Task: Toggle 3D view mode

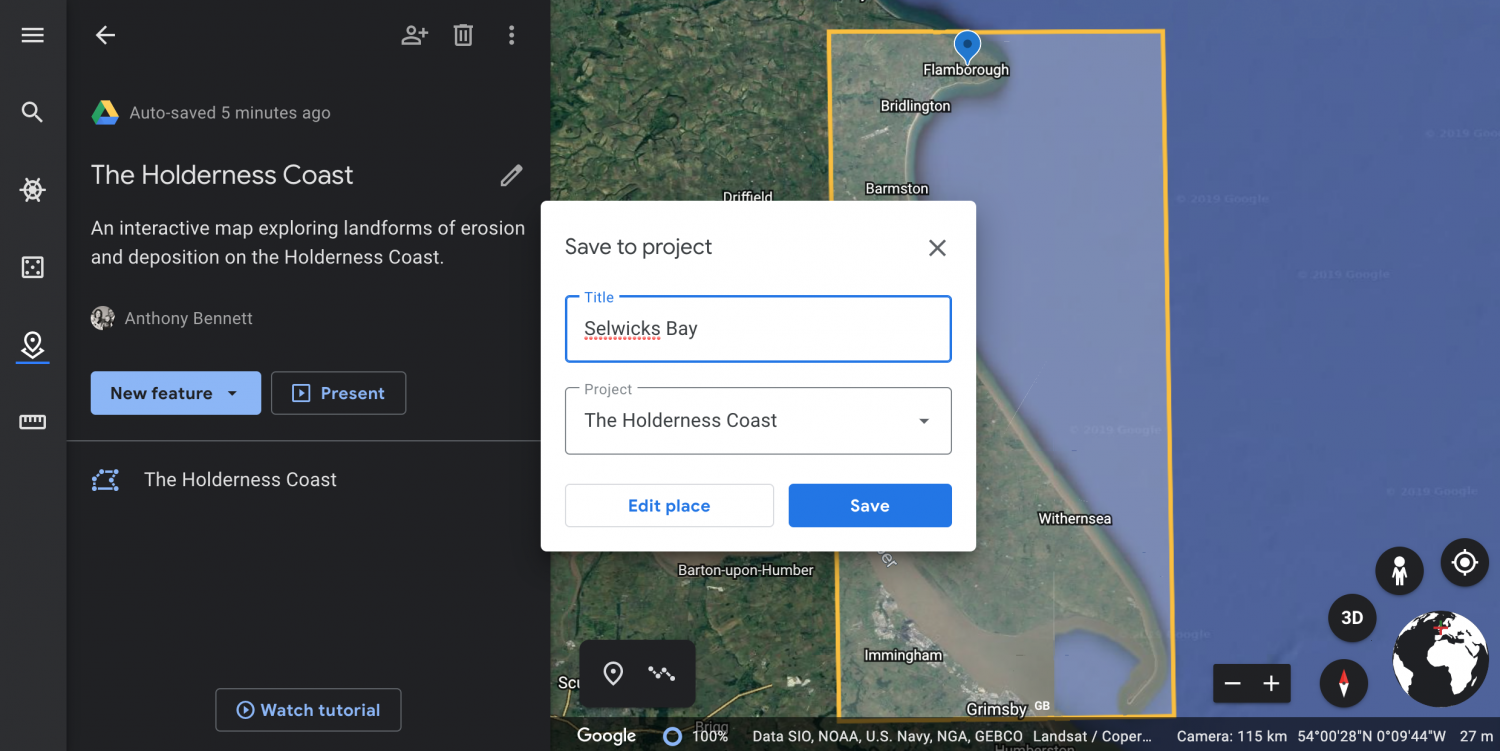Action: 1351,618
